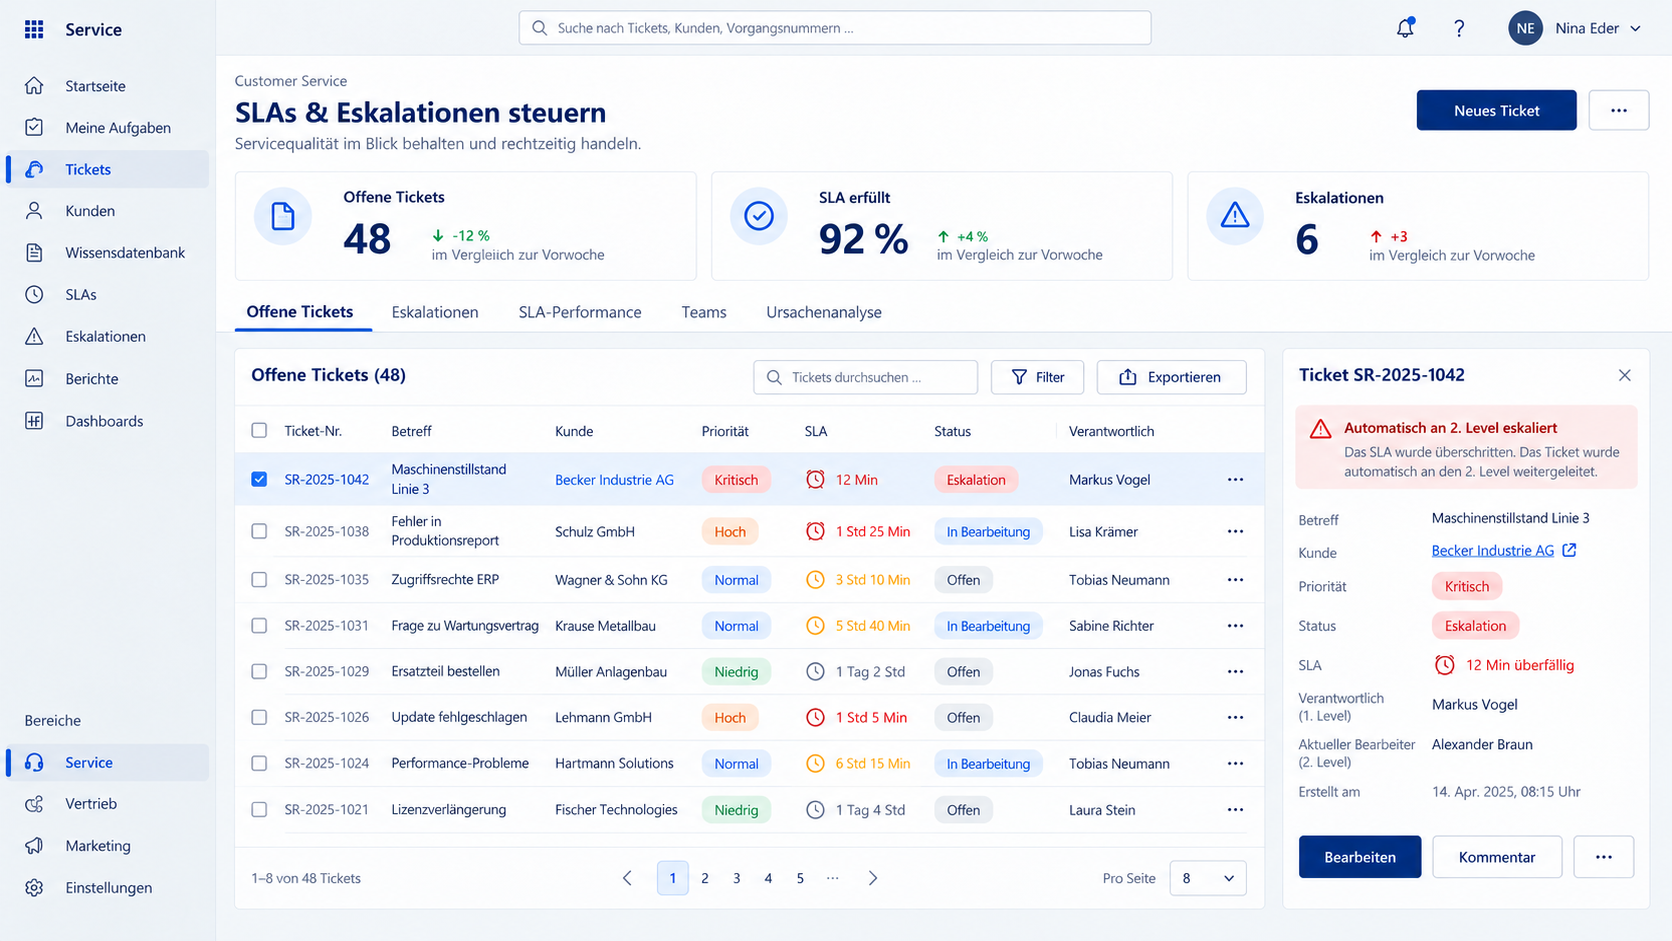Check ticket SR-2025-1029 checkbox

(259, 671)
